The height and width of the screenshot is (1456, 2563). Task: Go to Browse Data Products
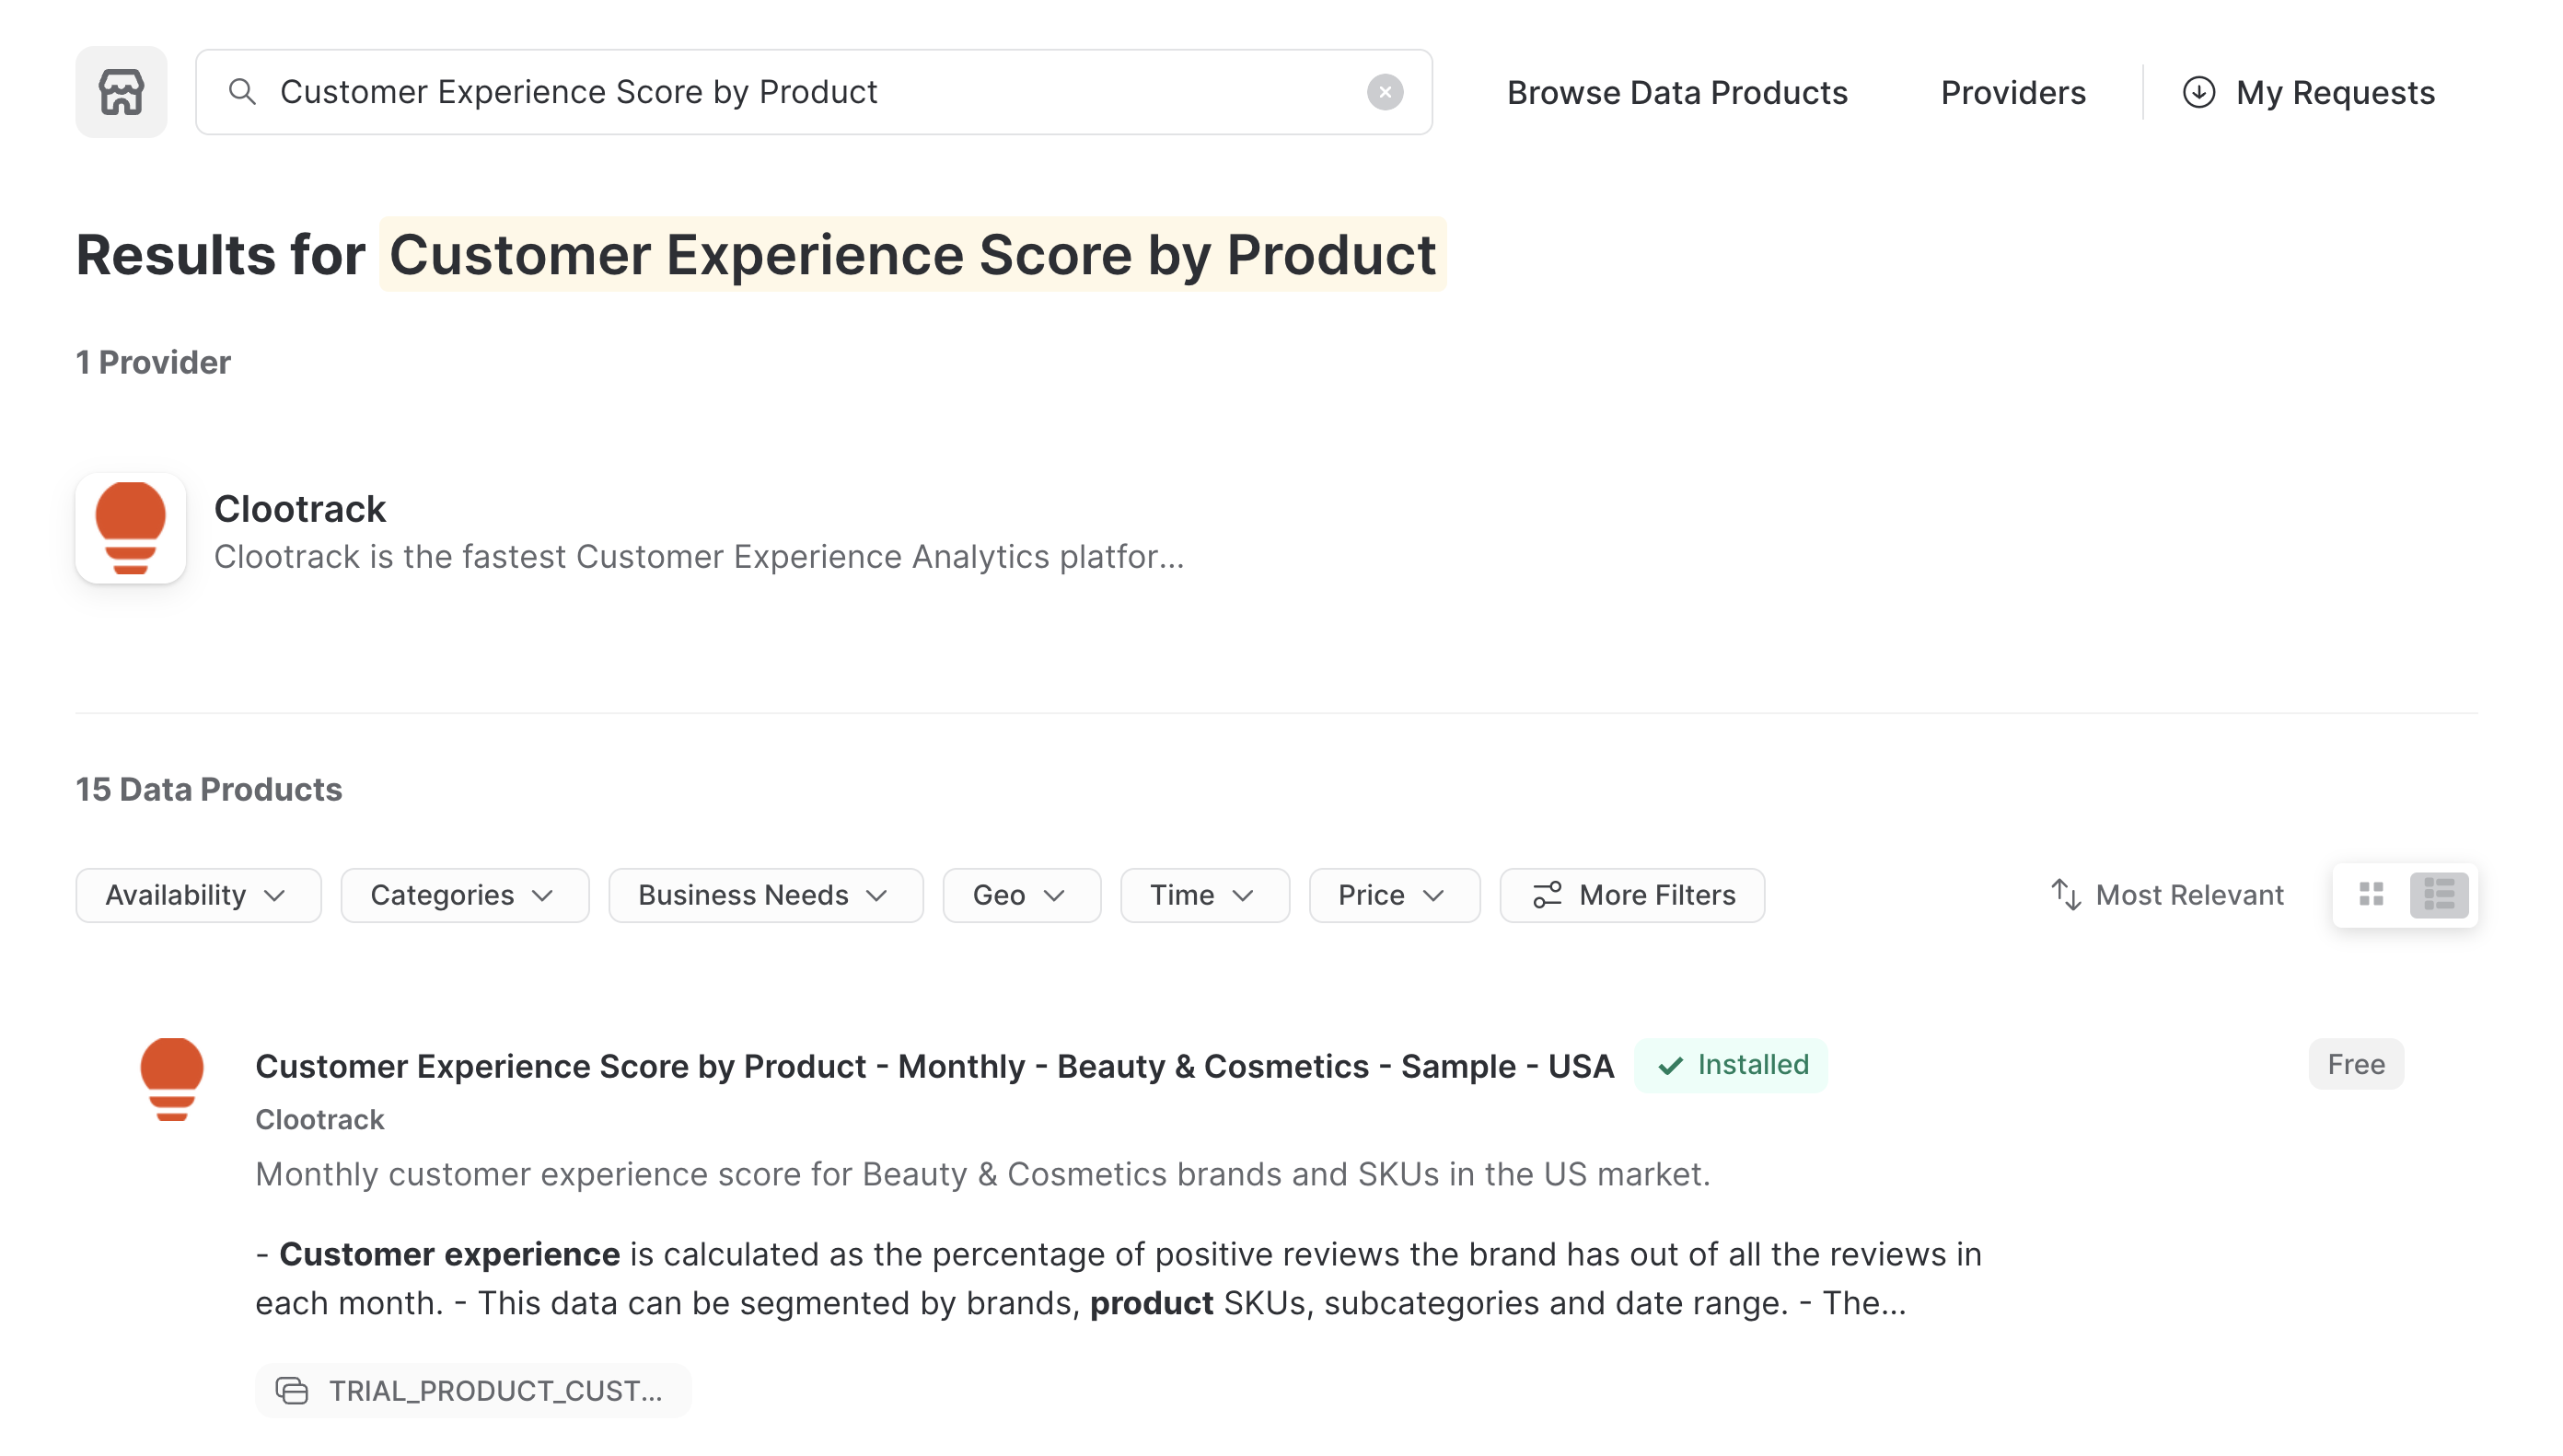point(1676,92)
